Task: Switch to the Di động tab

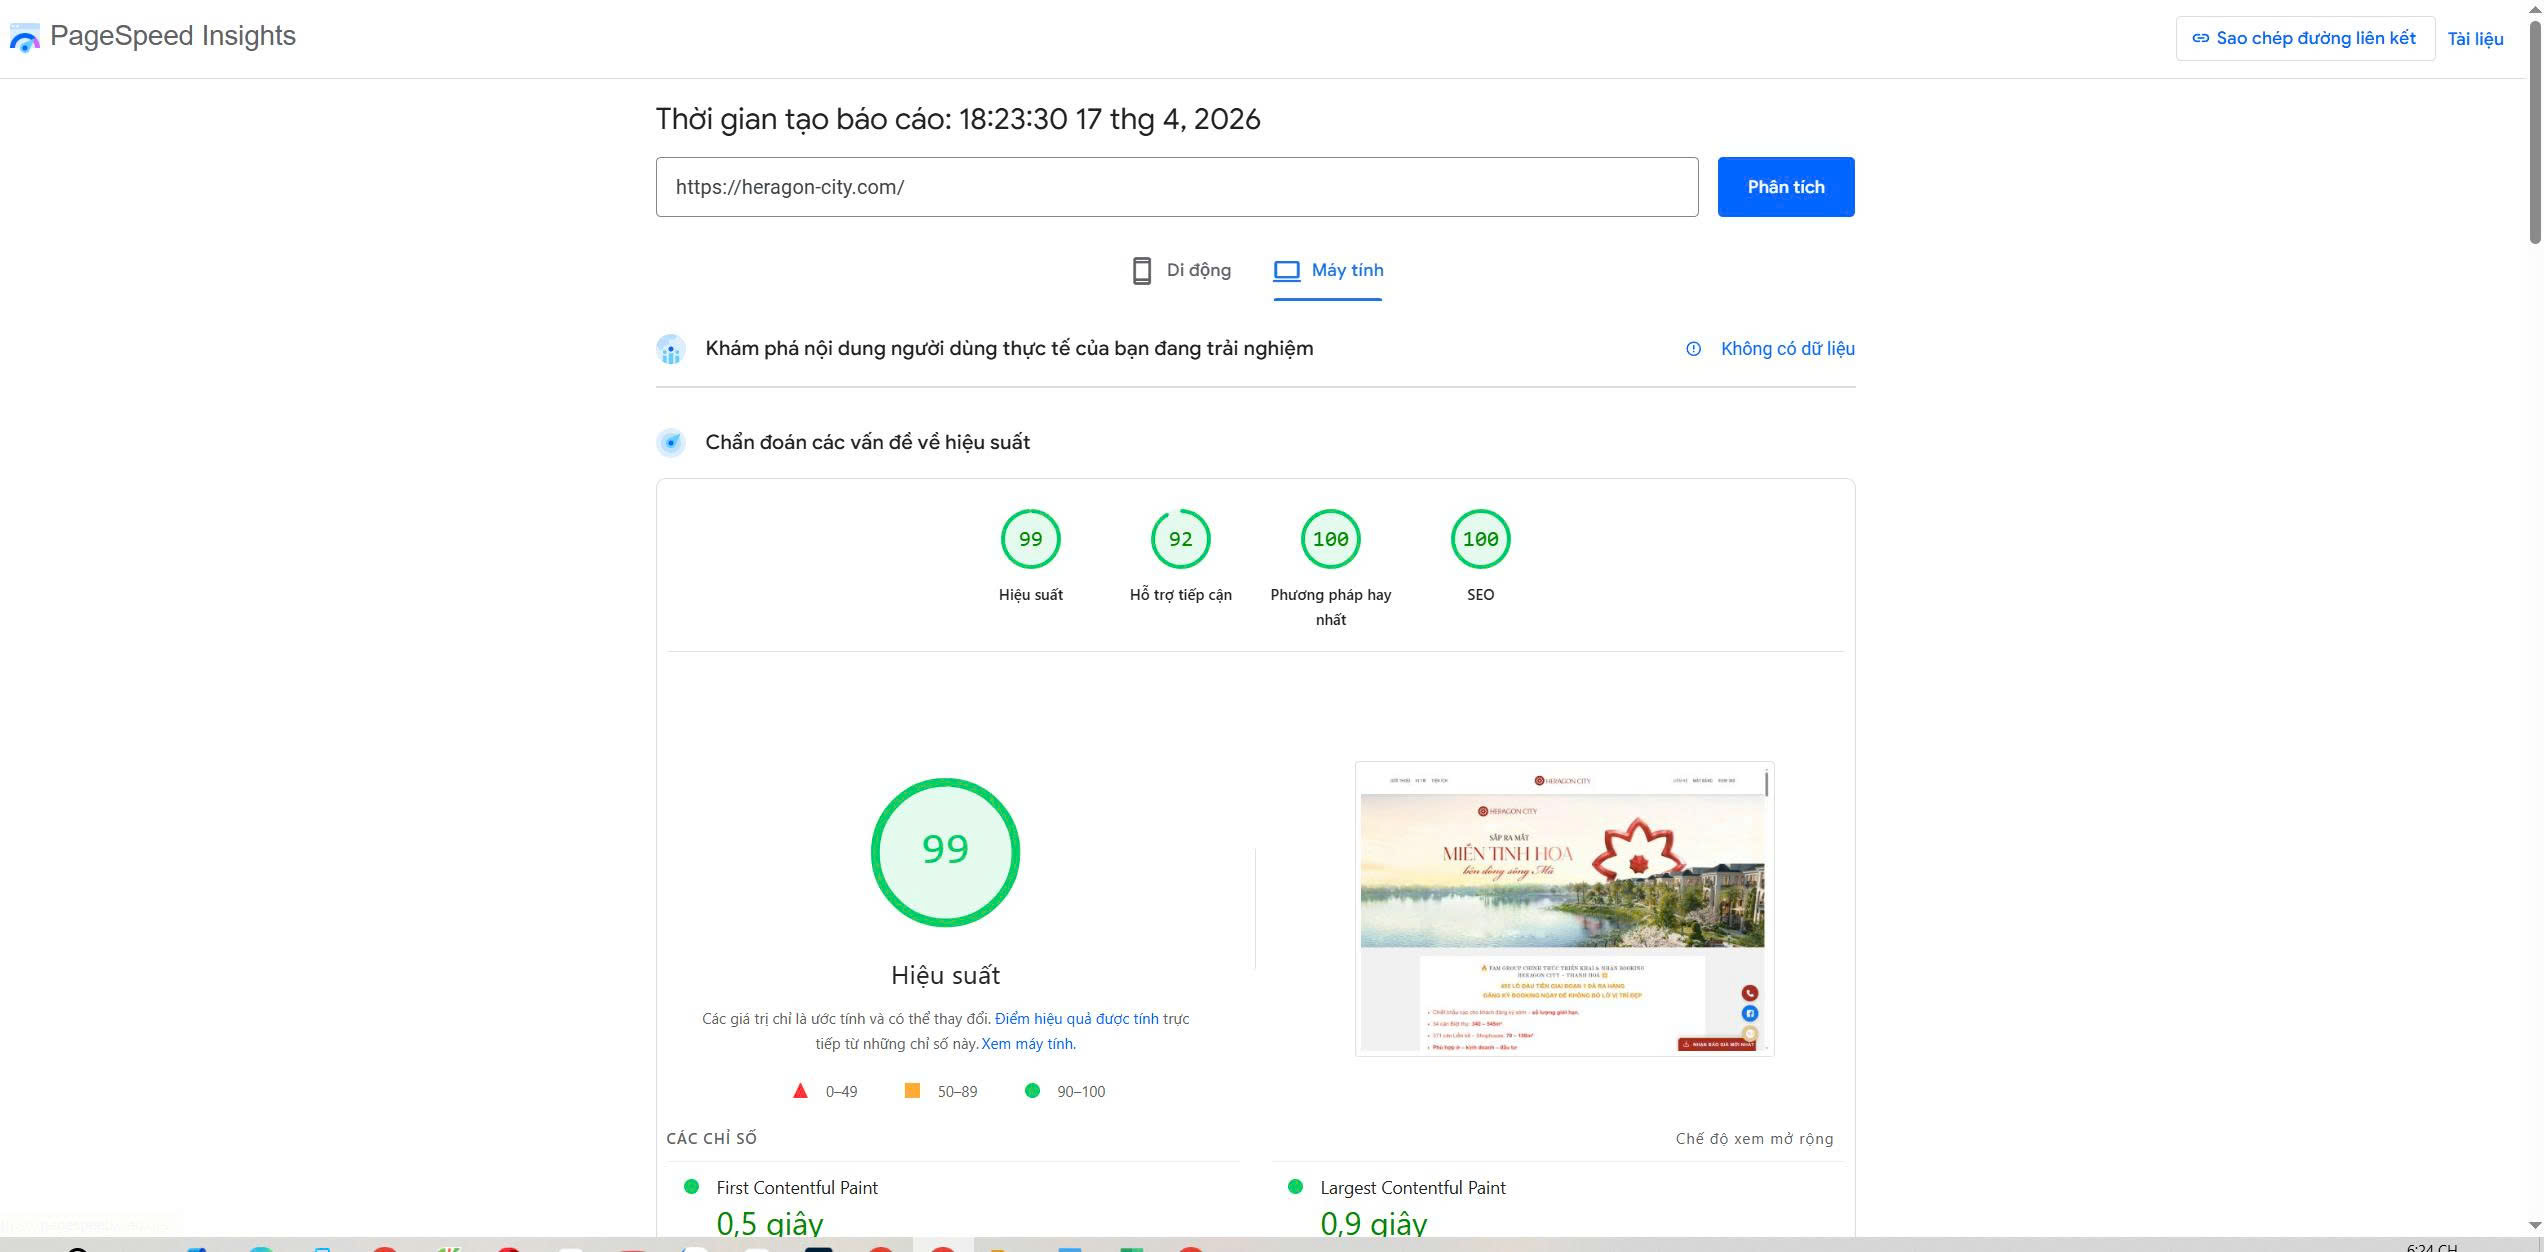Action: [x=1182, y=270]
